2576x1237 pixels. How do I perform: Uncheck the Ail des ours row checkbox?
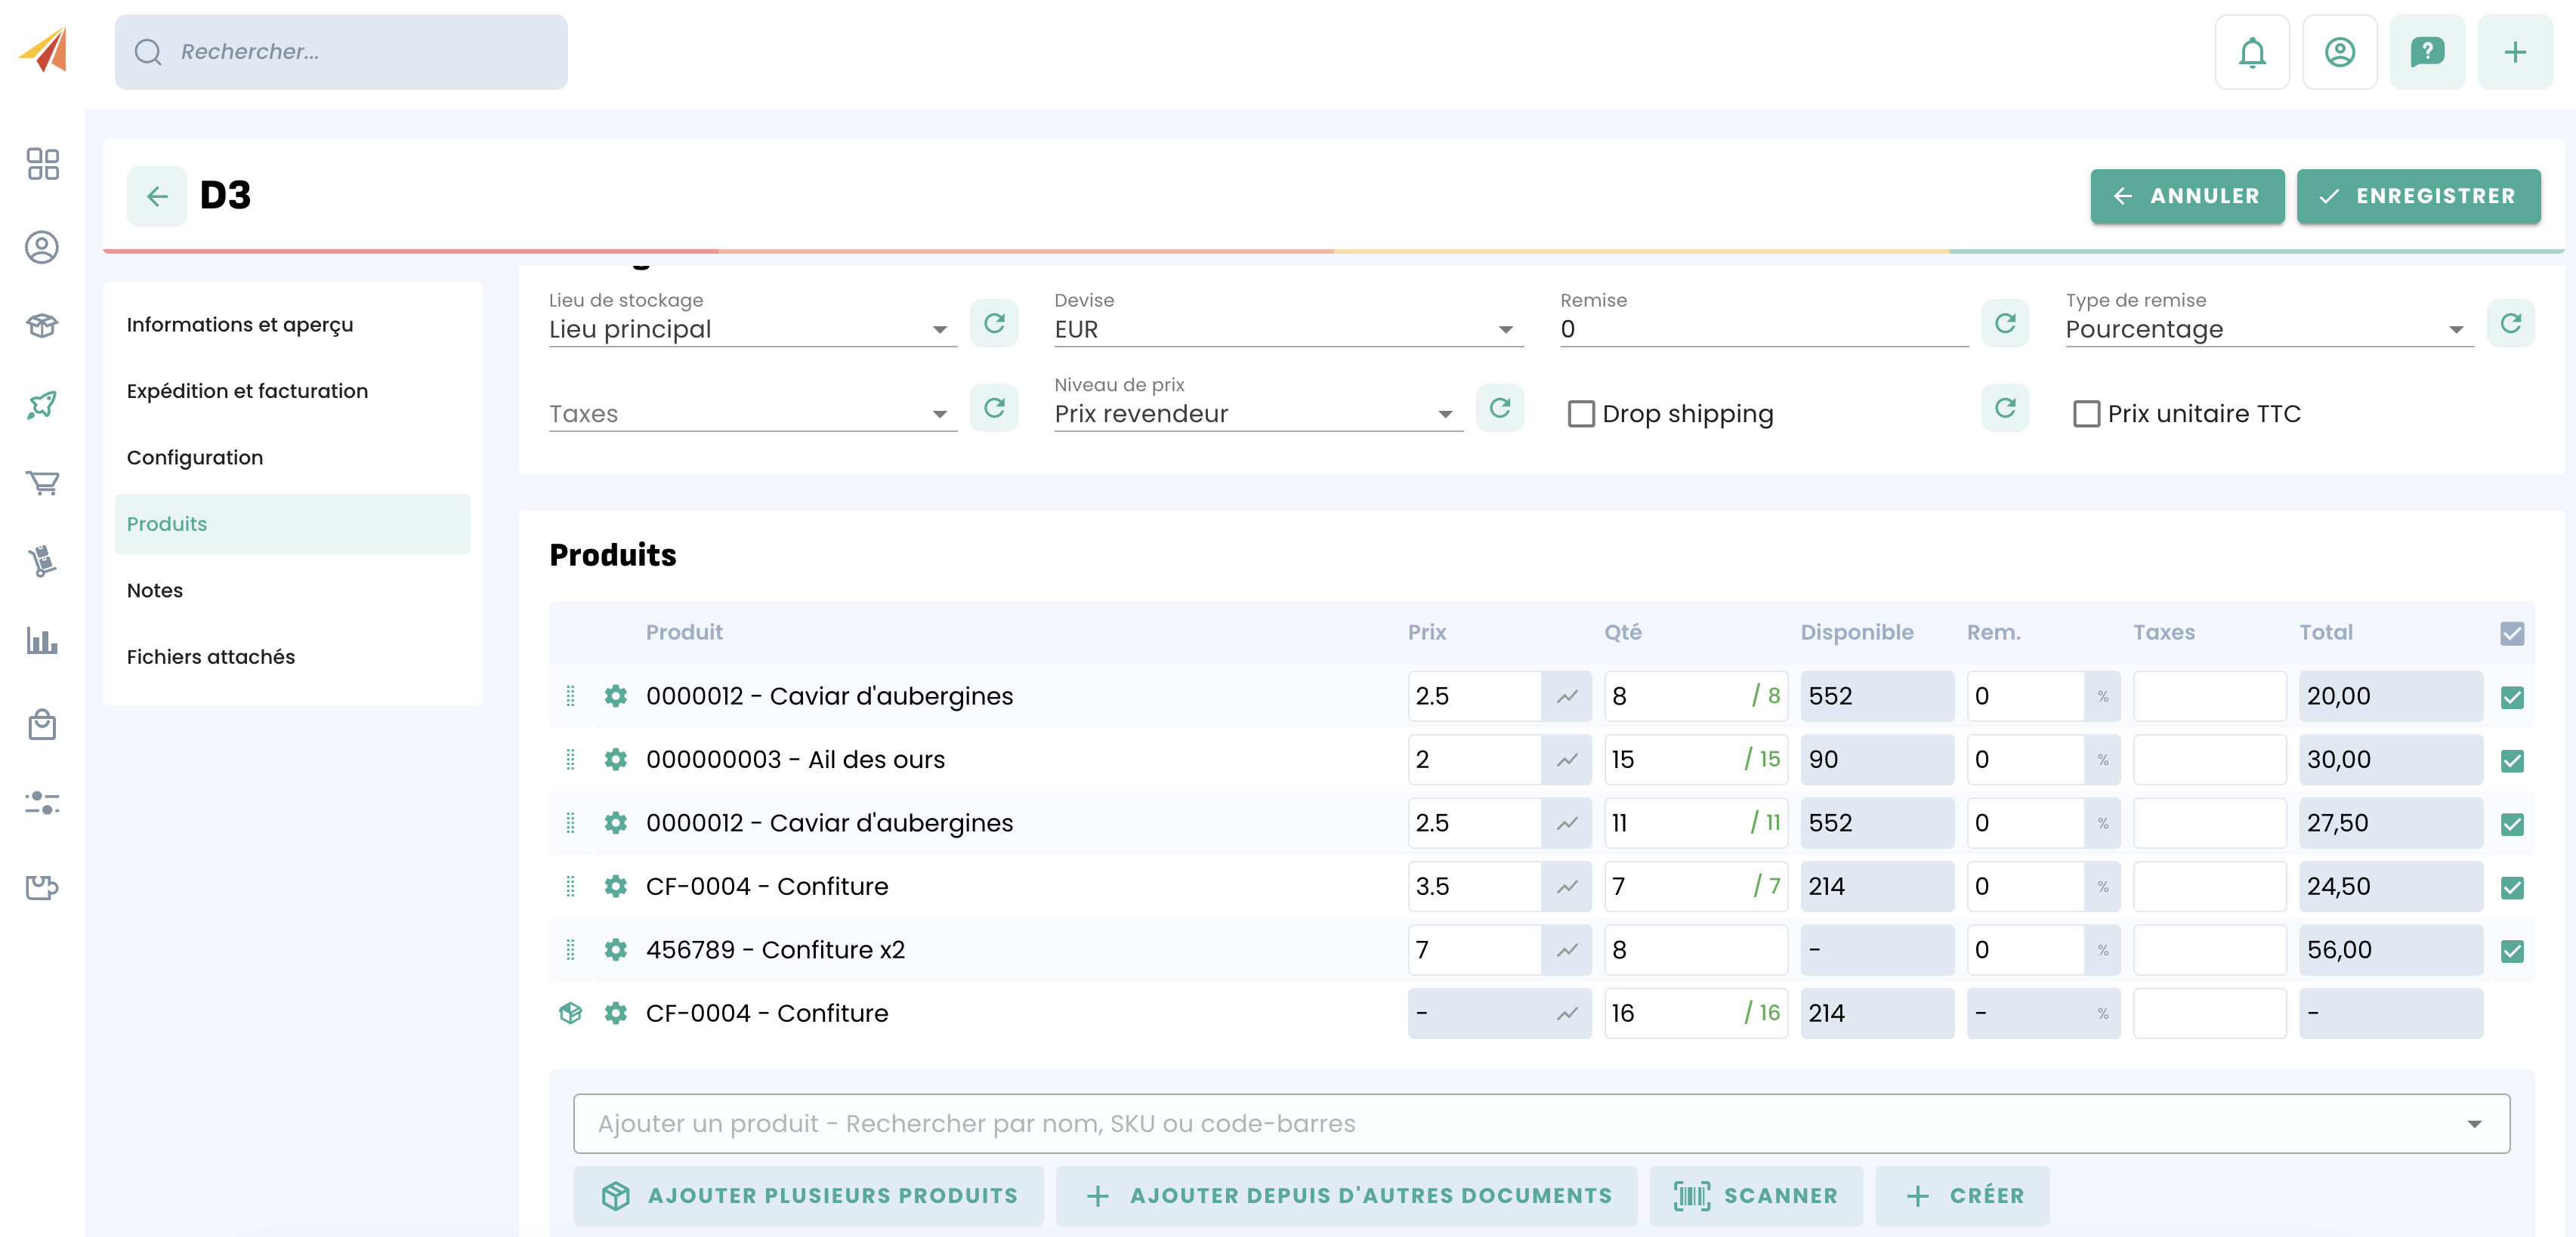[x=2511, y=761]
